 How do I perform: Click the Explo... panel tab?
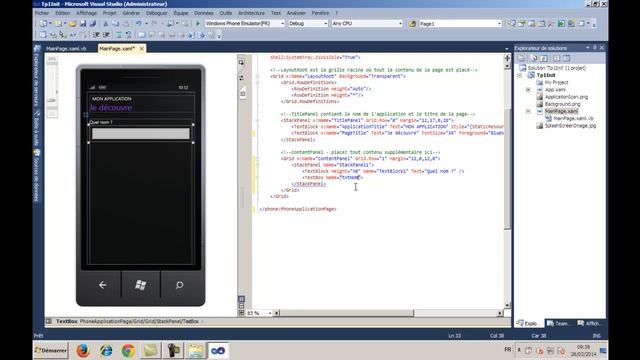[529, 323]
